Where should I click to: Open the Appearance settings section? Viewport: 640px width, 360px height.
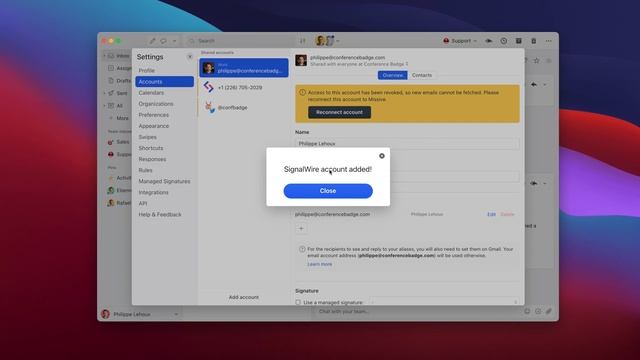click(153, 126)
